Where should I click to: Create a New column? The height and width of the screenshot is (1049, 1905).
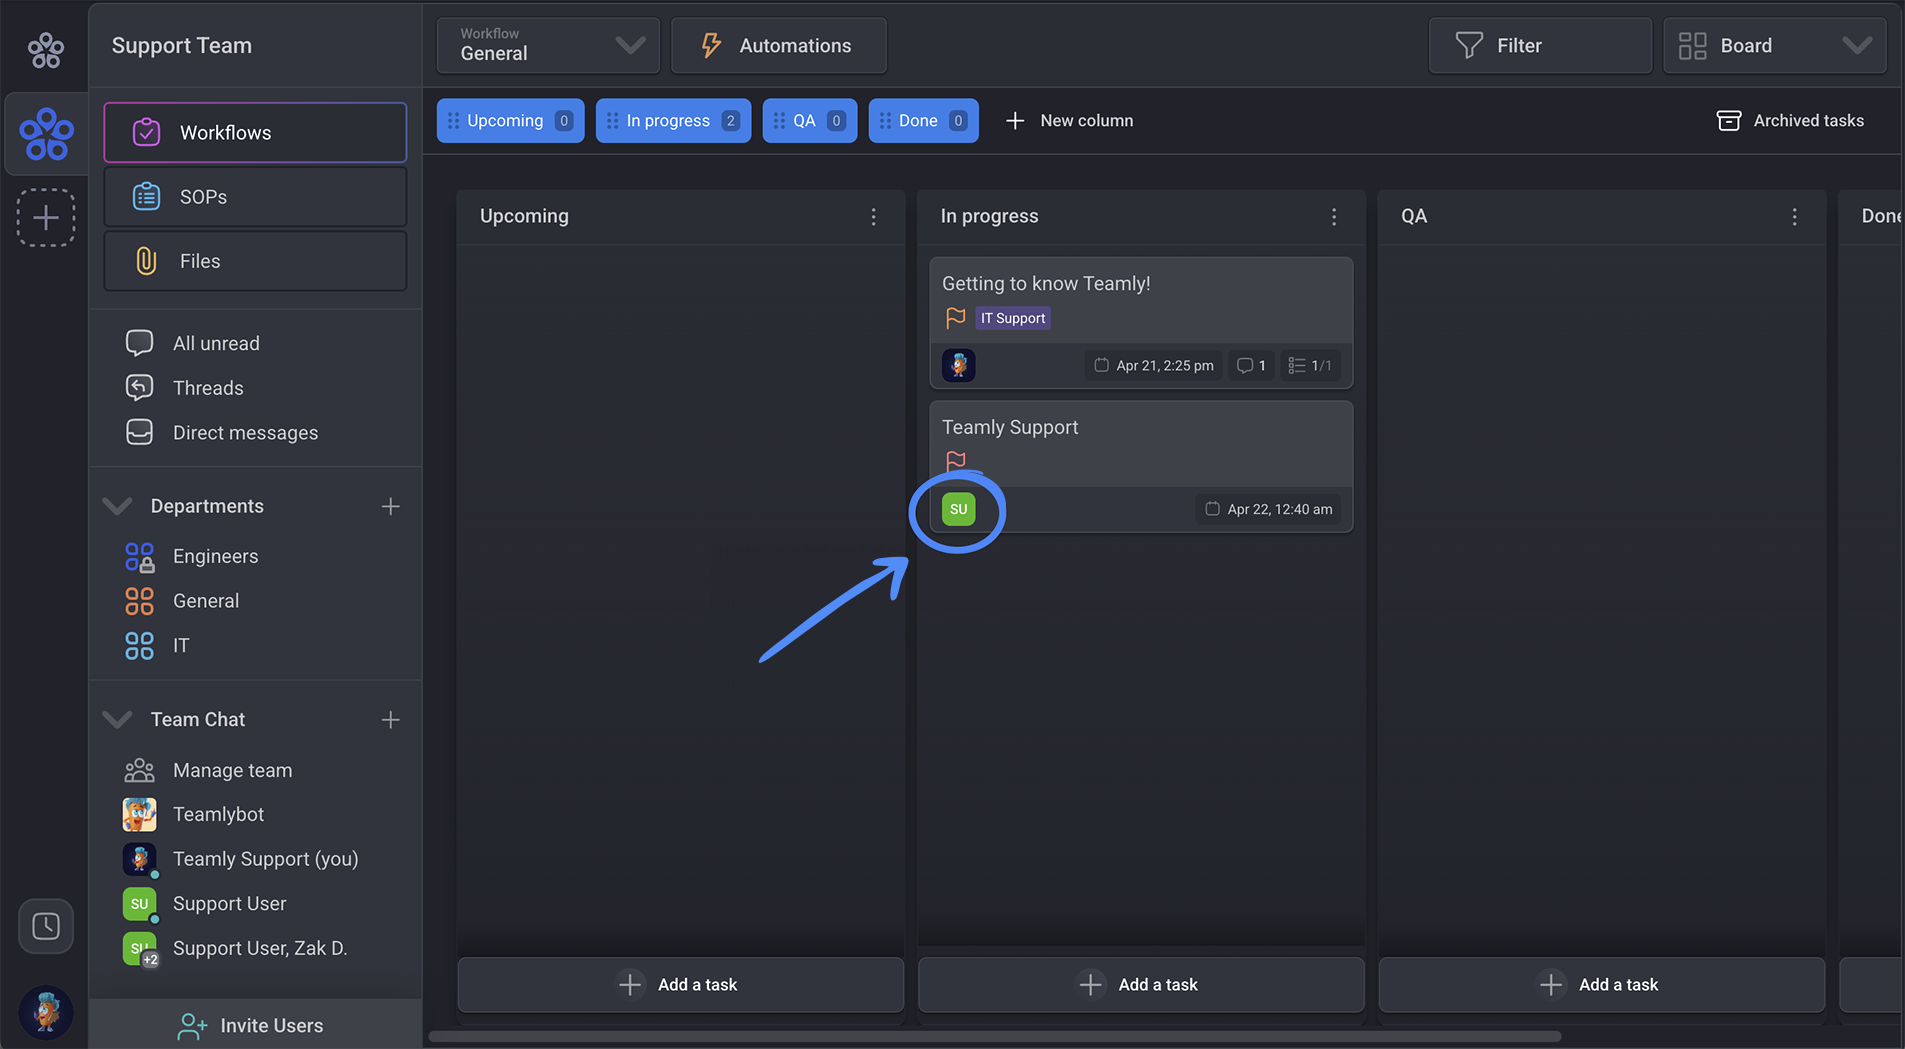click(x=1069, y=120)
